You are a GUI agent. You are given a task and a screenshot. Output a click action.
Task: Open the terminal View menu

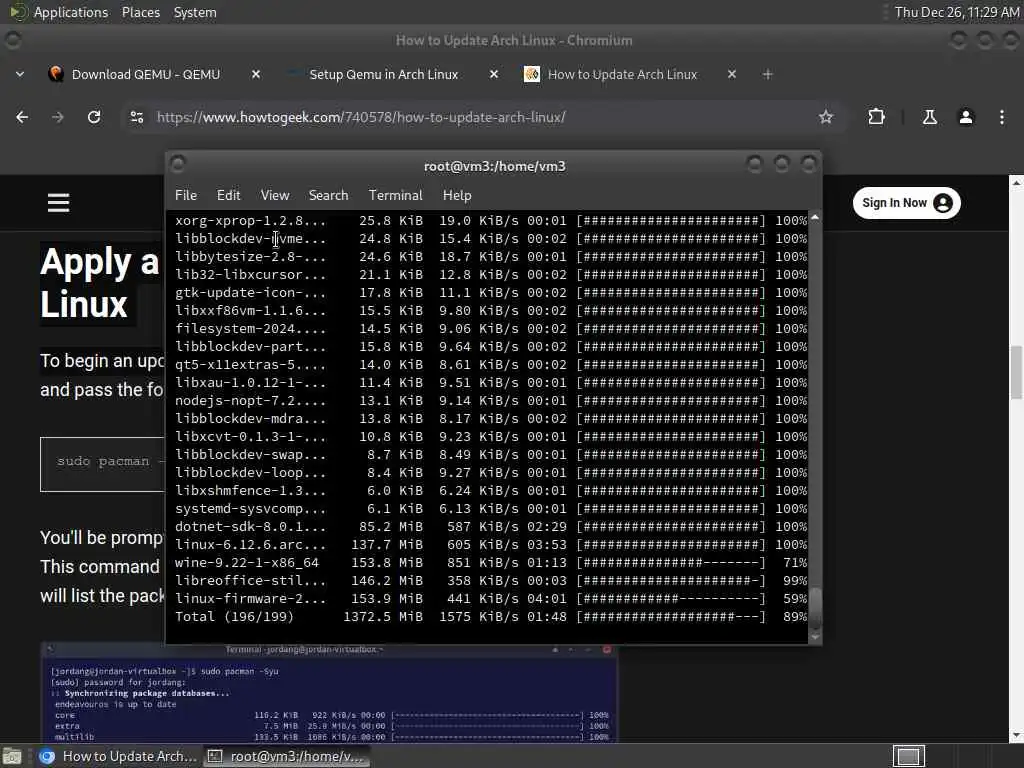(275, 195)
